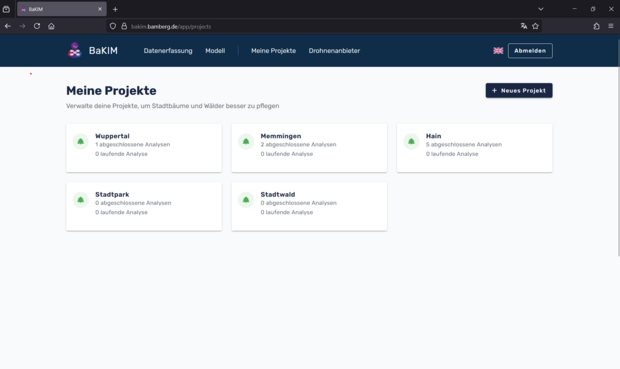Open the browser extensions icon
The image size is (620, 369).
(596, 26)
